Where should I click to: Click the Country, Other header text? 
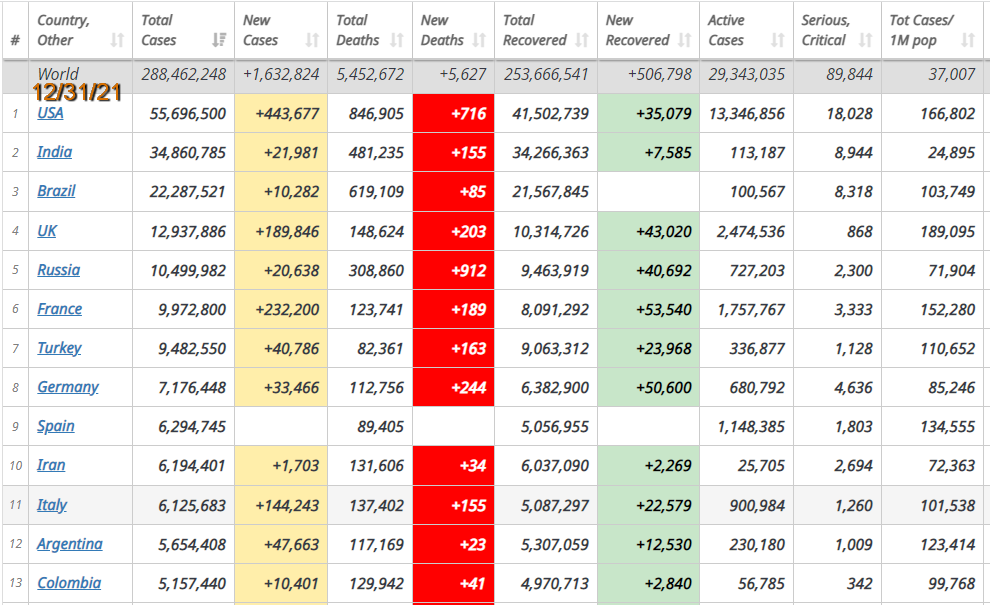click(63, 30)
